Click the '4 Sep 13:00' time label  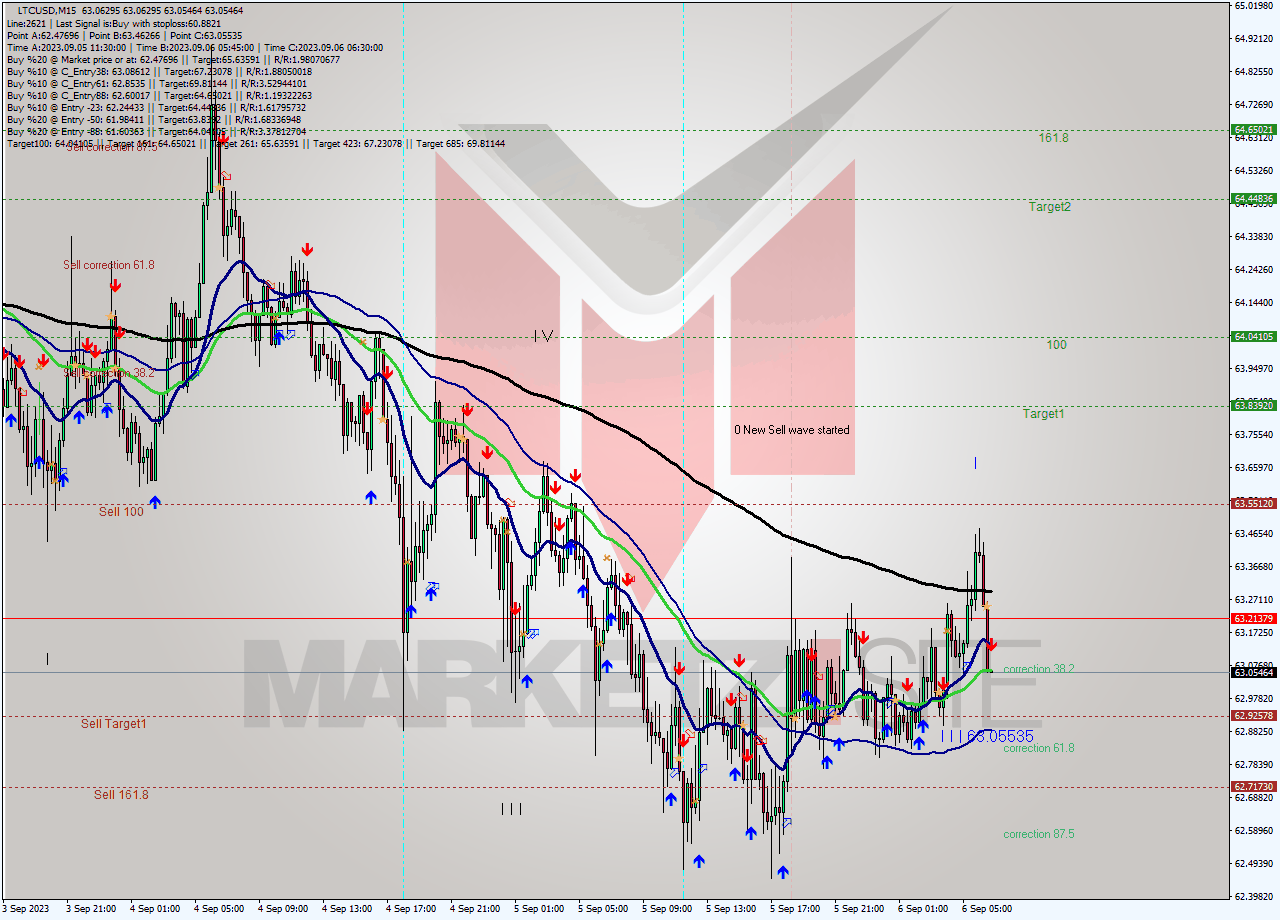[x=346, y=909]
